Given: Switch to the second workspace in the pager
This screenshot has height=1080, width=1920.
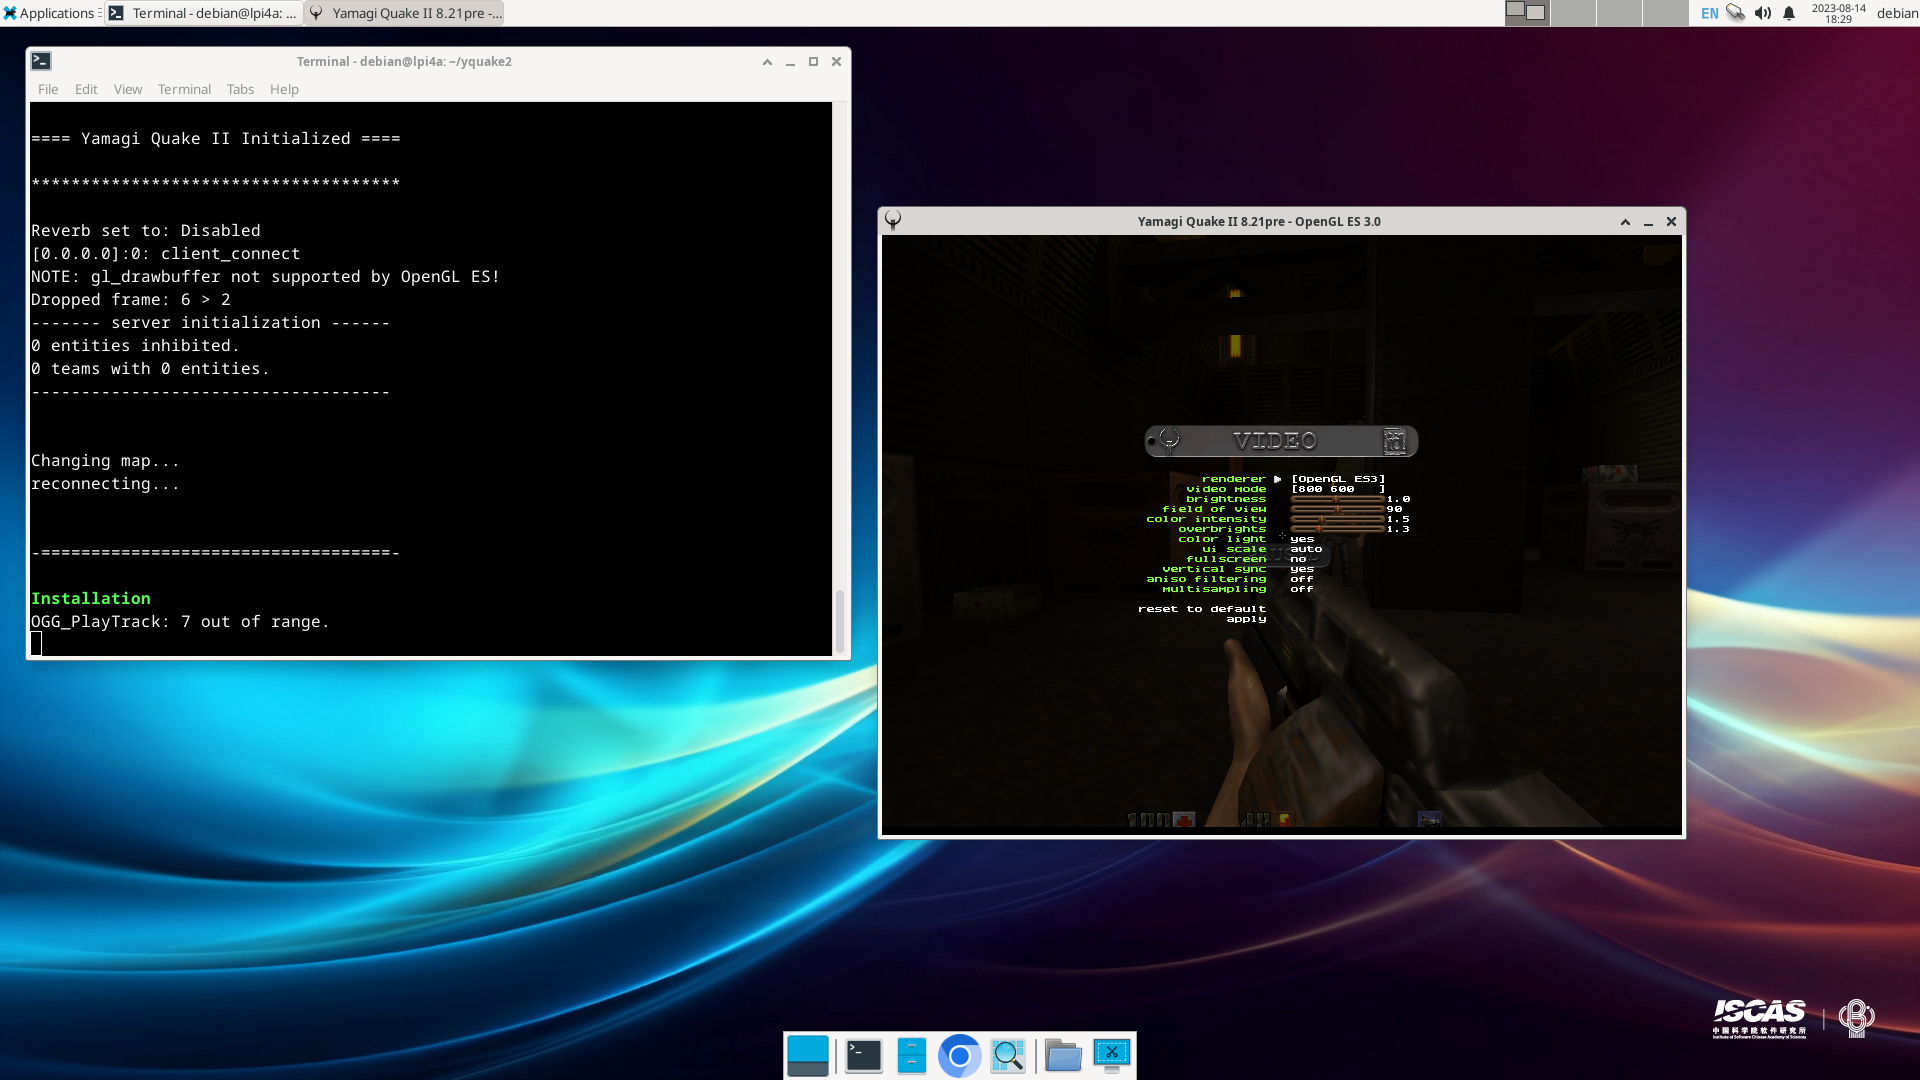Looking at the screenshot, I should click(1573, 12).
